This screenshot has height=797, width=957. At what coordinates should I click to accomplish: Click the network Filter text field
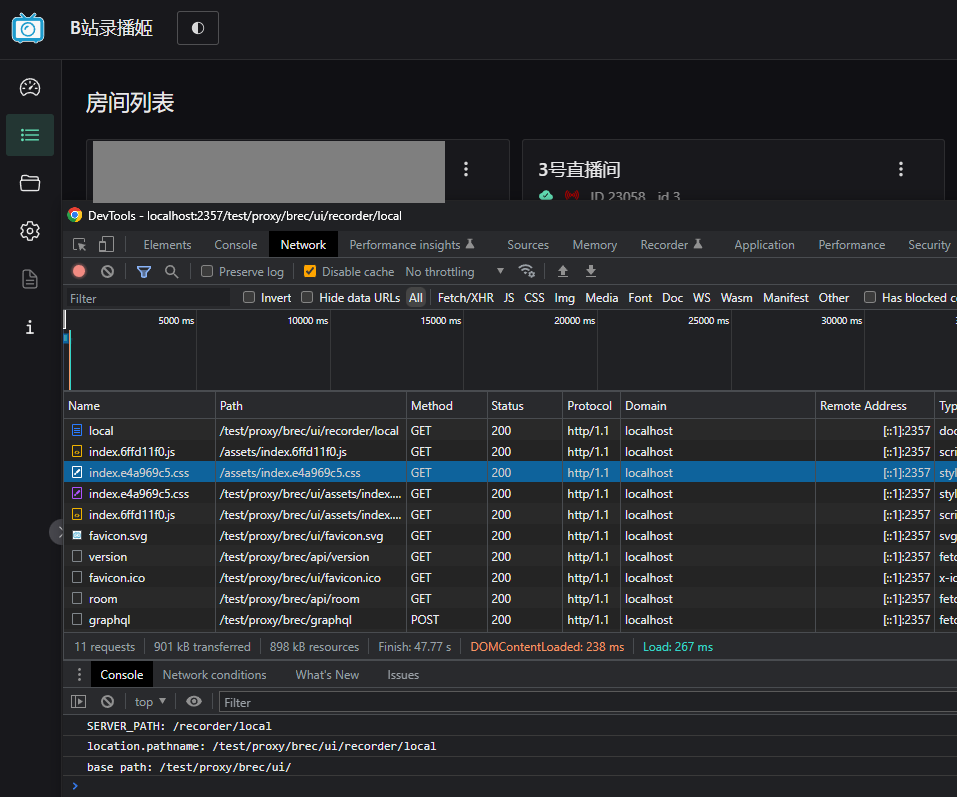click(x=148, y=298)
